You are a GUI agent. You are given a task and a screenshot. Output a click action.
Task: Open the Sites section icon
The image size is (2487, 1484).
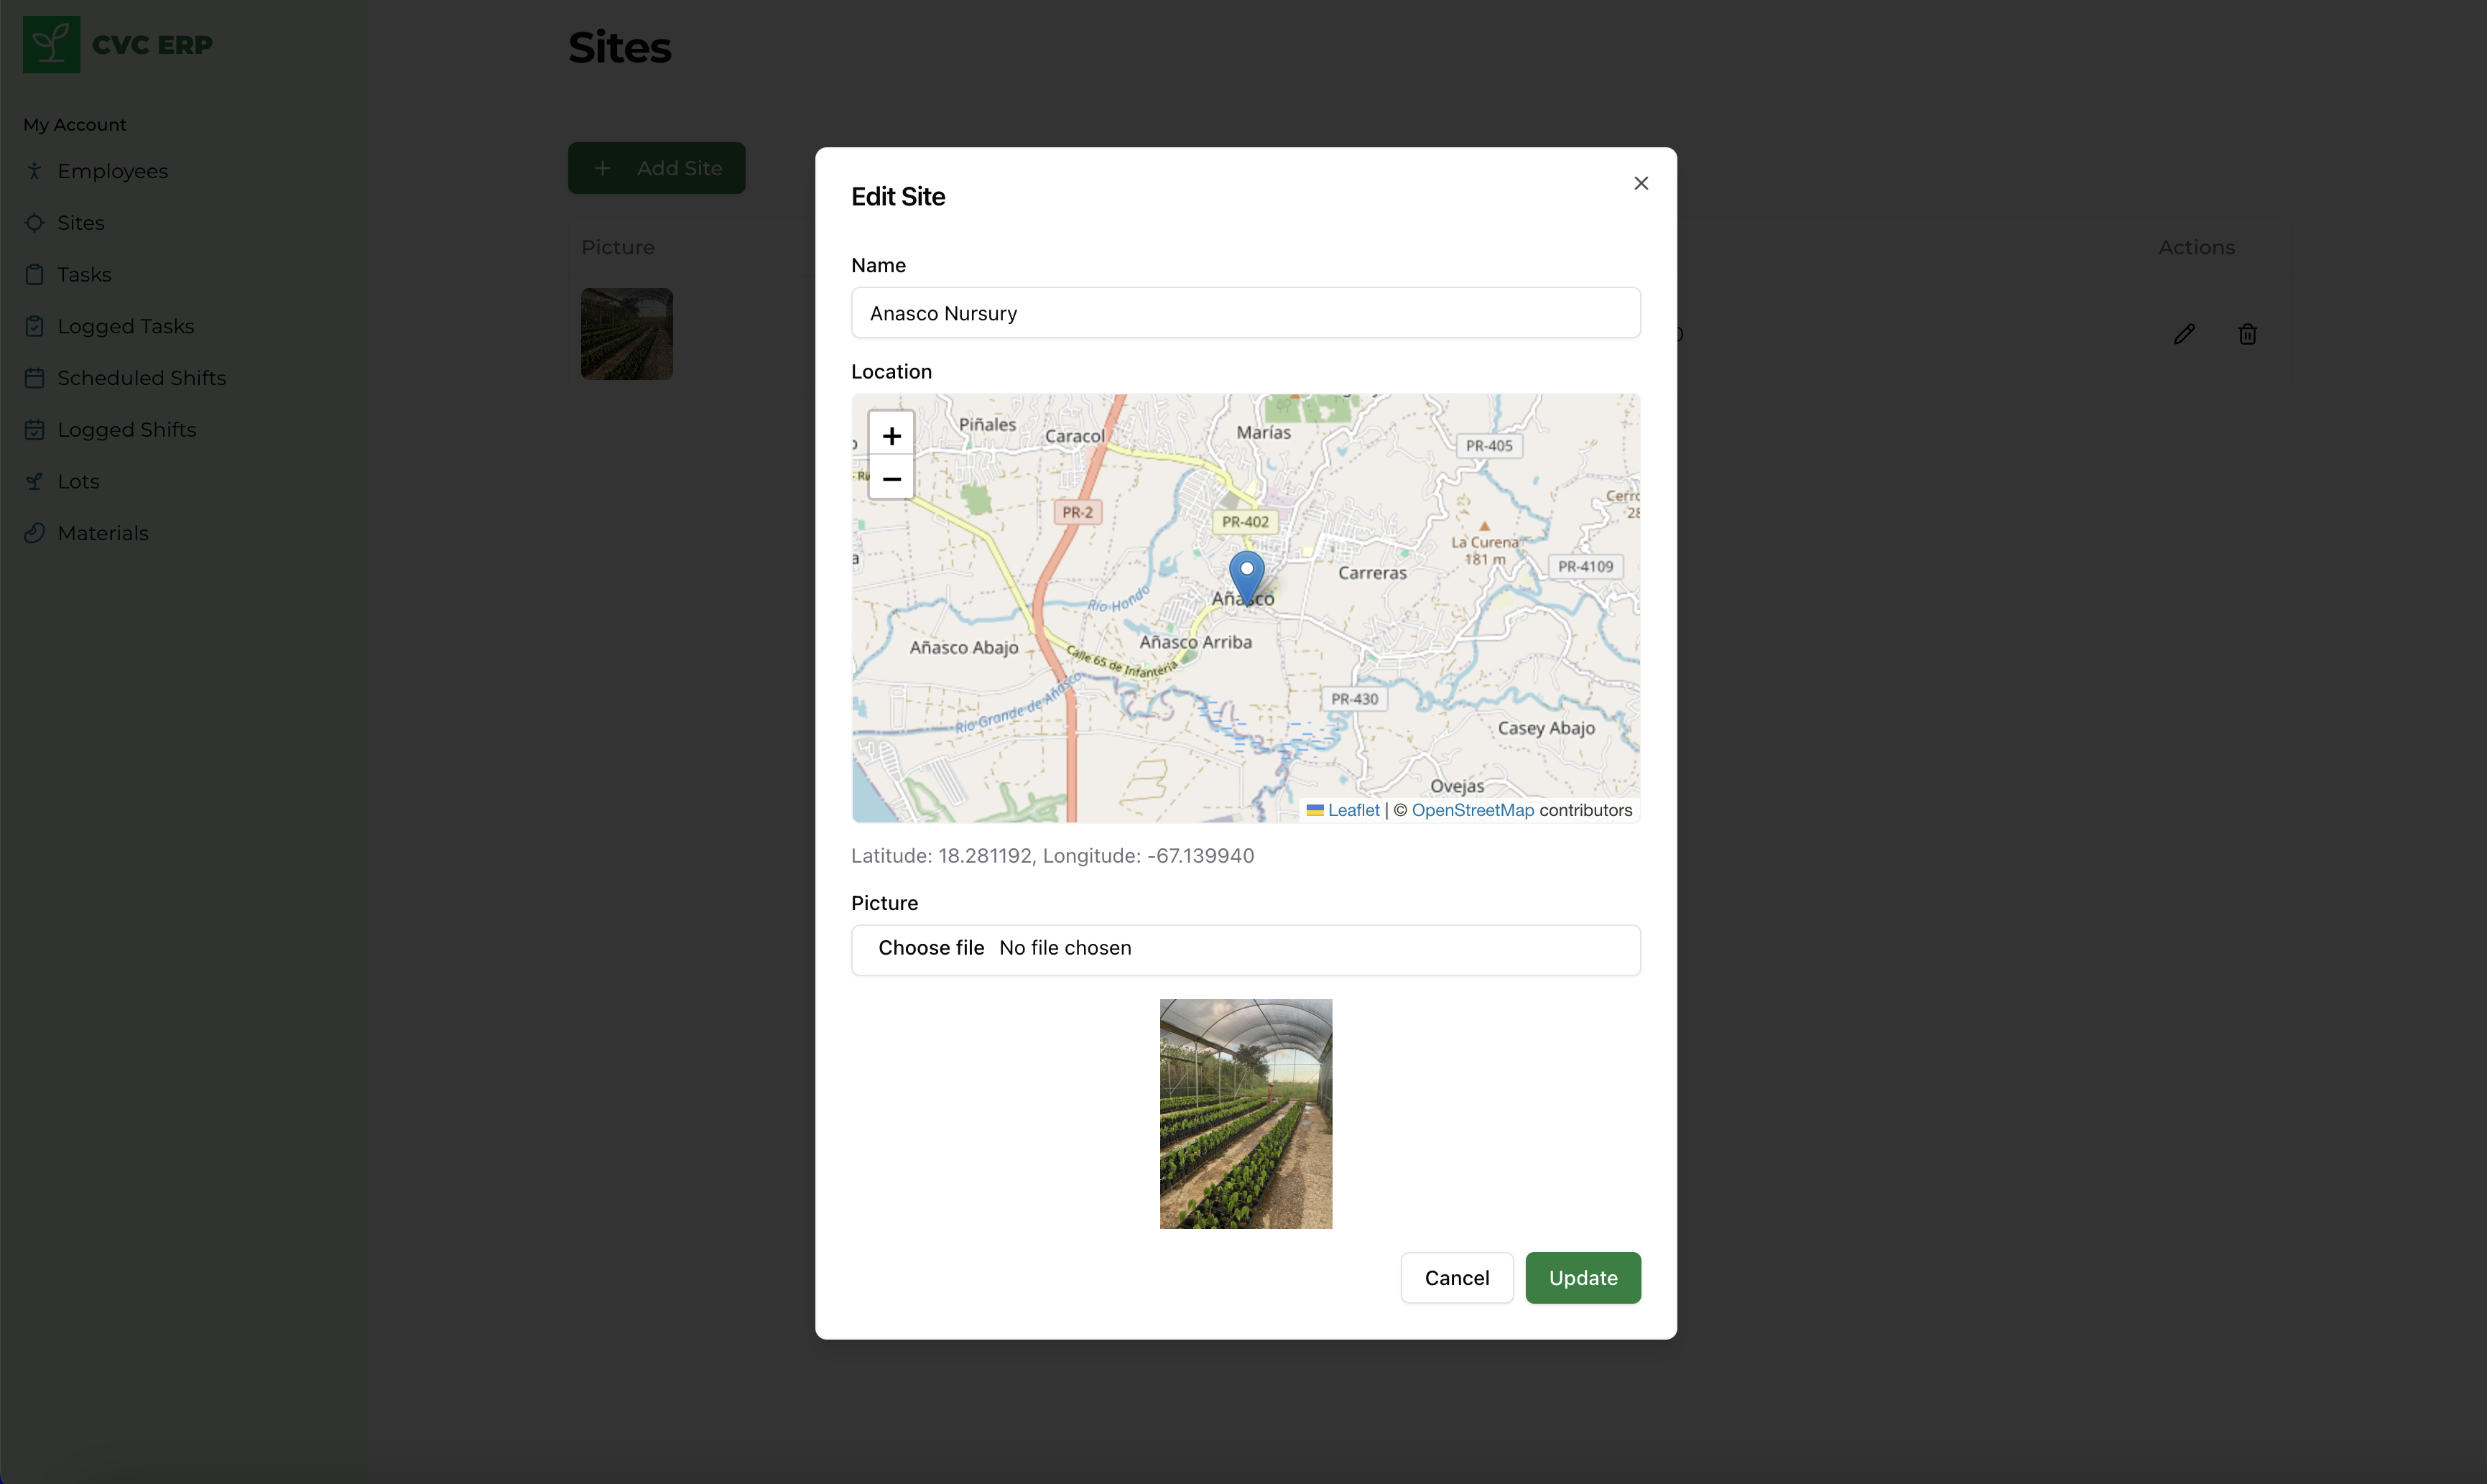pyautogui.click(x=35, y=222)
